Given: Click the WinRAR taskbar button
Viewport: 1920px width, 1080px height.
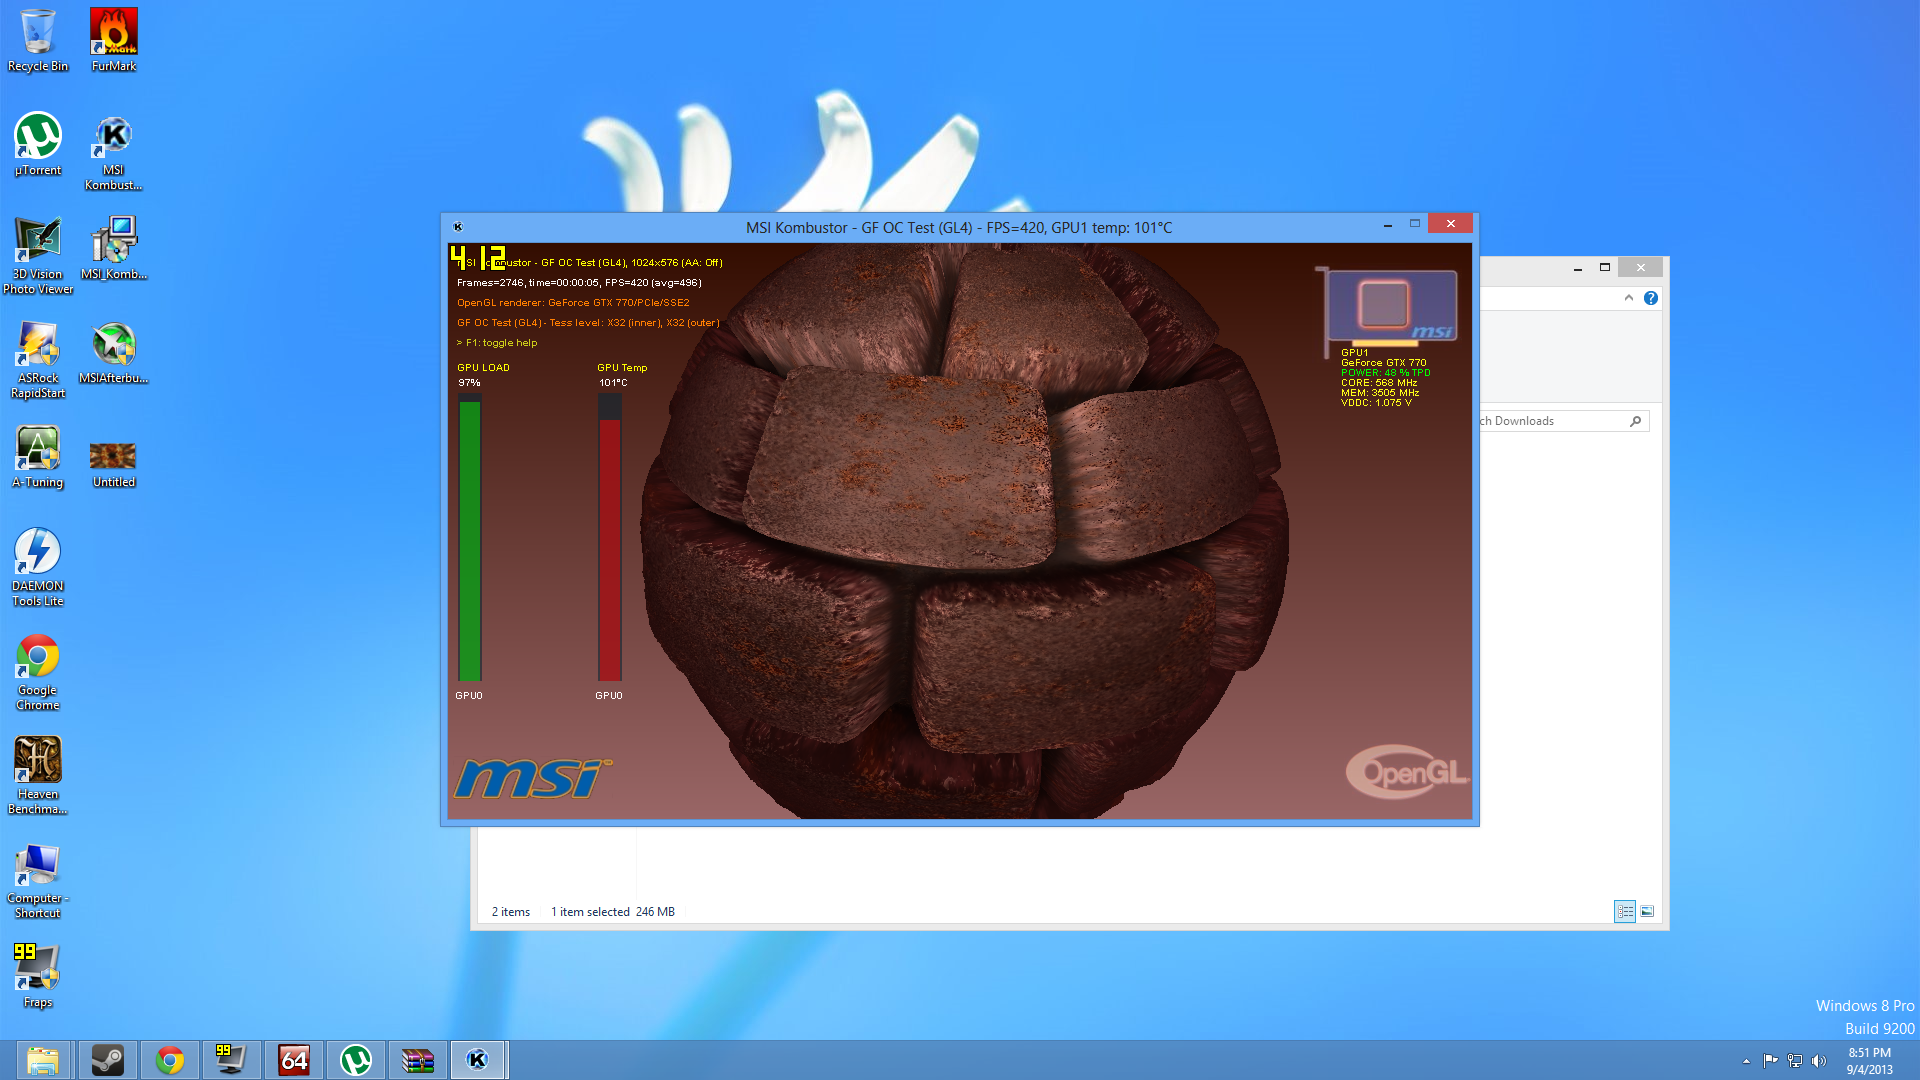Looking at the screenshot, I should pos(417,1060).
